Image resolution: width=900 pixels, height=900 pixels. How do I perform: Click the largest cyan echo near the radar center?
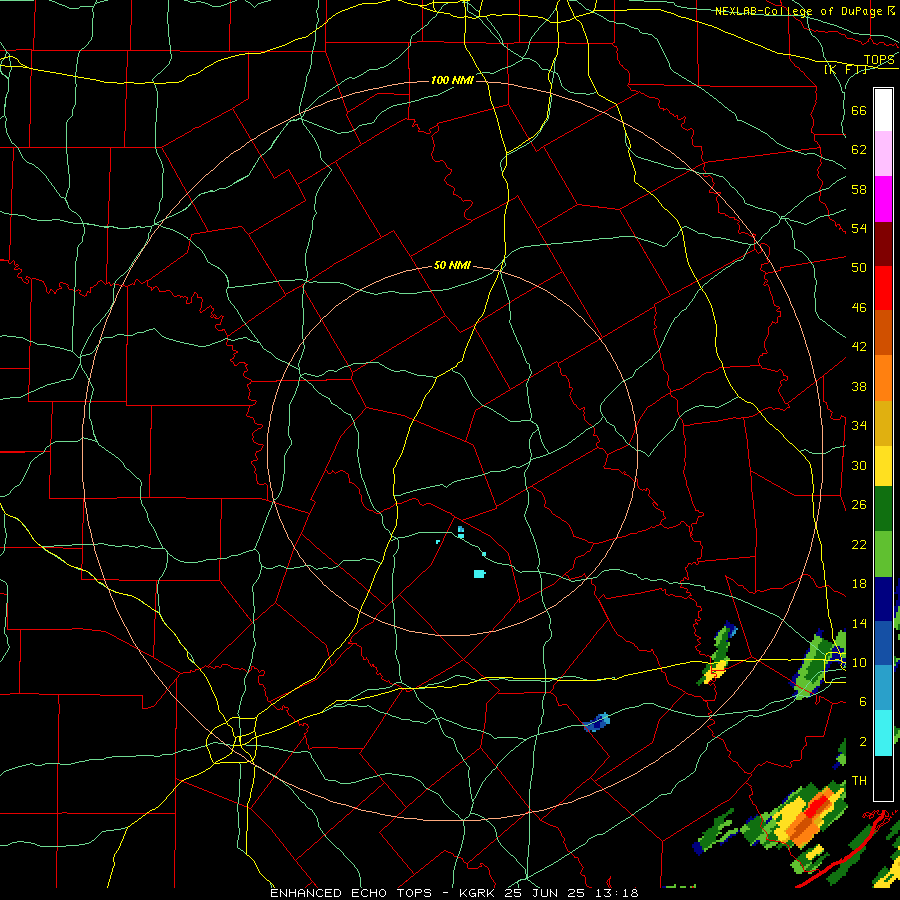click(479, 573)
